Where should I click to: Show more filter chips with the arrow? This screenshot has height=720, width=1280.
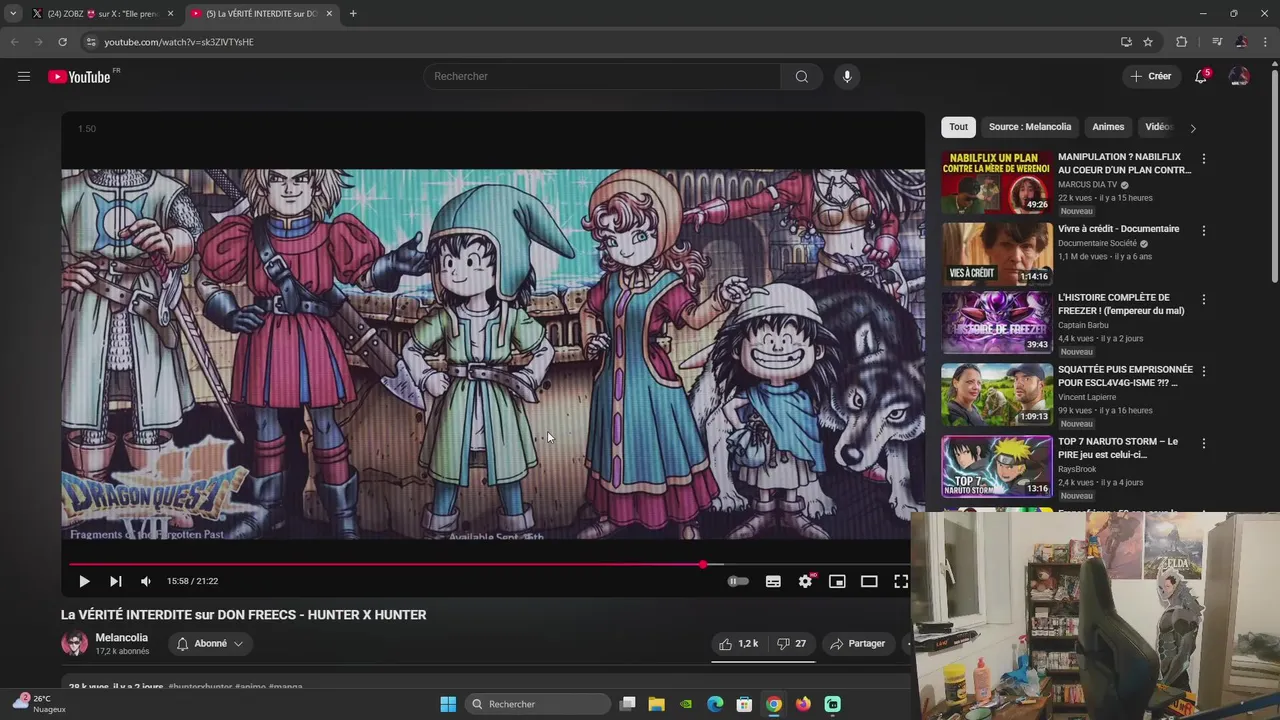(x=1192, y=128)
